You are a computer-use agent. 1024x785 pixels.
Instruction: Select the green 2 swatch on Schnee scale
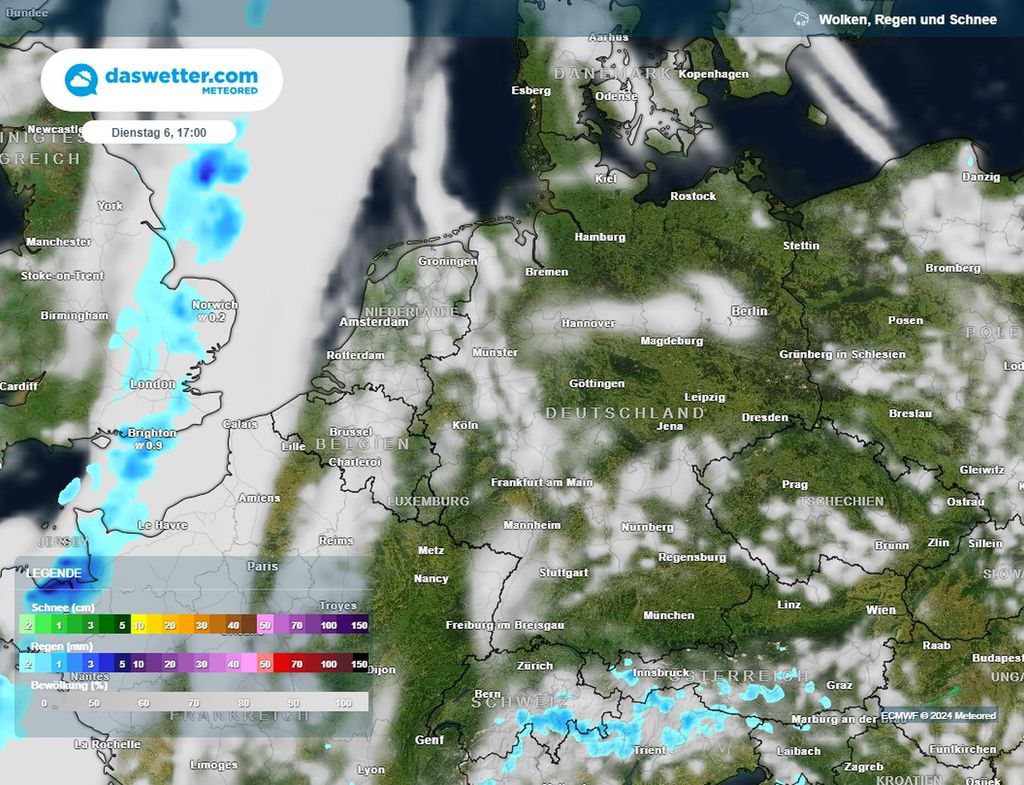click(x=27, y=624)
